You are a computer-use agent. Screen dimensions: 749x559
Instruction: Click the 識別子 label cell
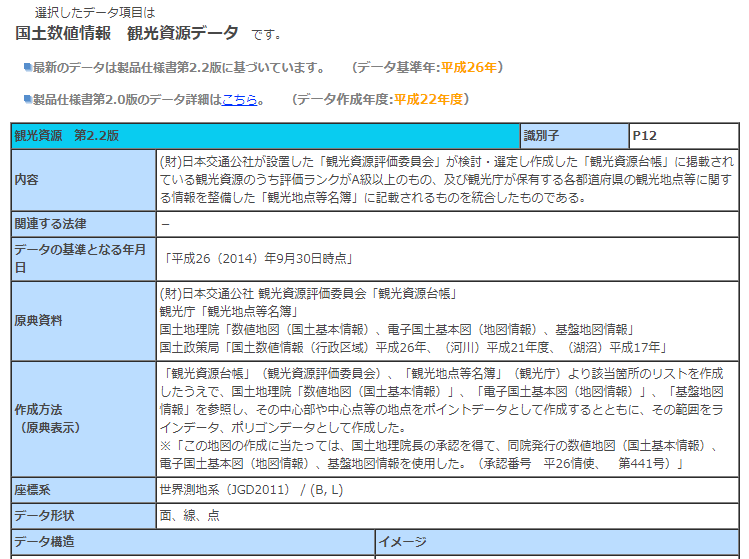(575, 136)
